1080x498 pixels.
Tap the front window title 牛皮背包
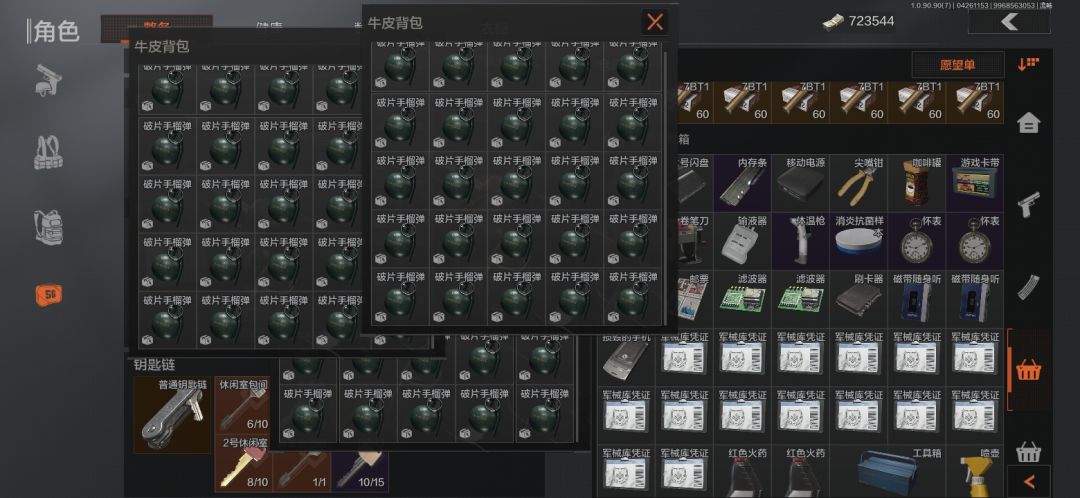(395, 23)
